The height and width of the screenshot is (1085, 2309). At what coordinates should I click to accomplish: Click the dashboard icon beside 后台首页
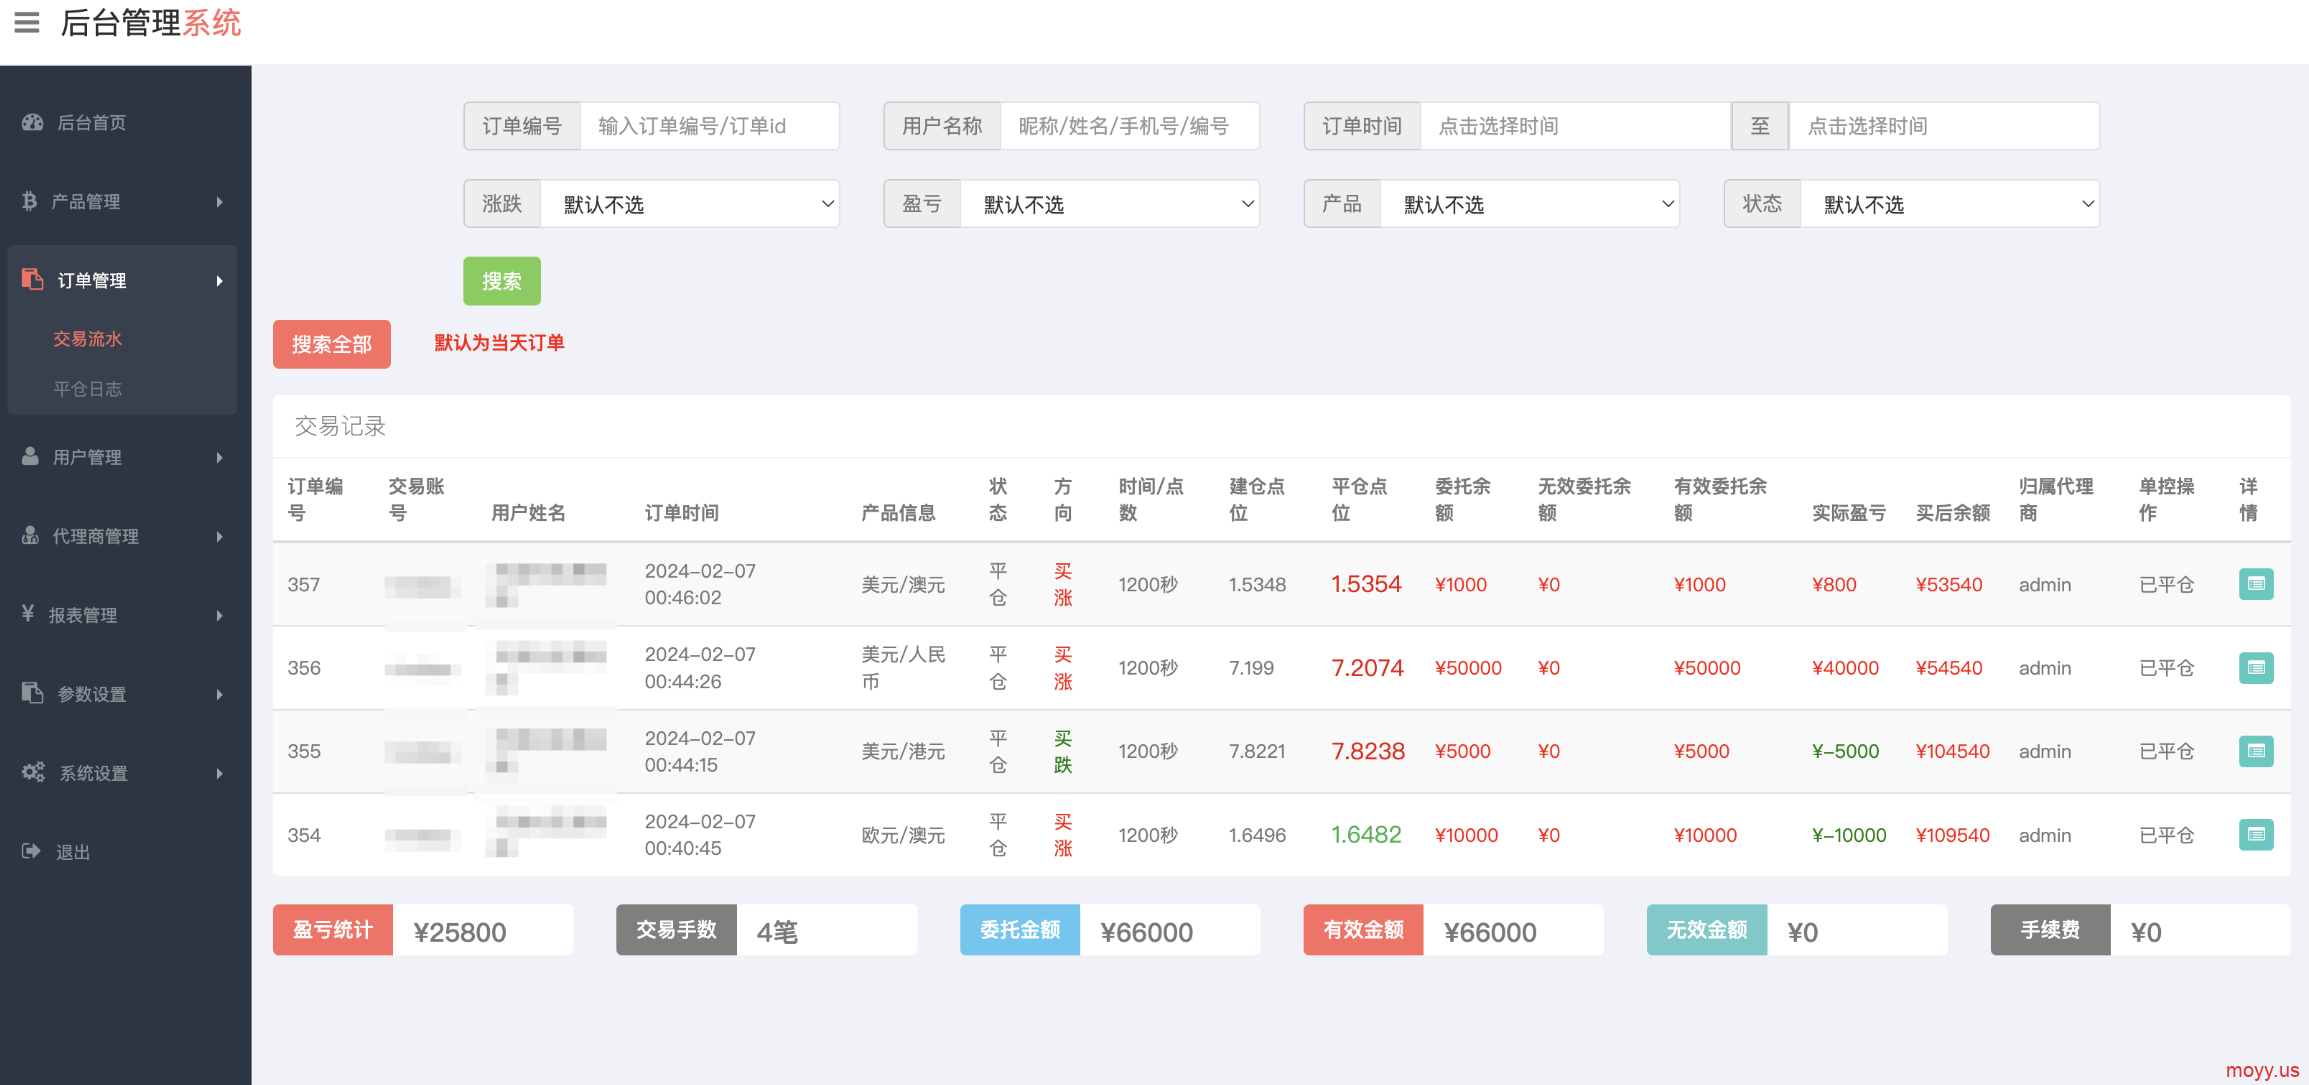(x=33, y=122)
